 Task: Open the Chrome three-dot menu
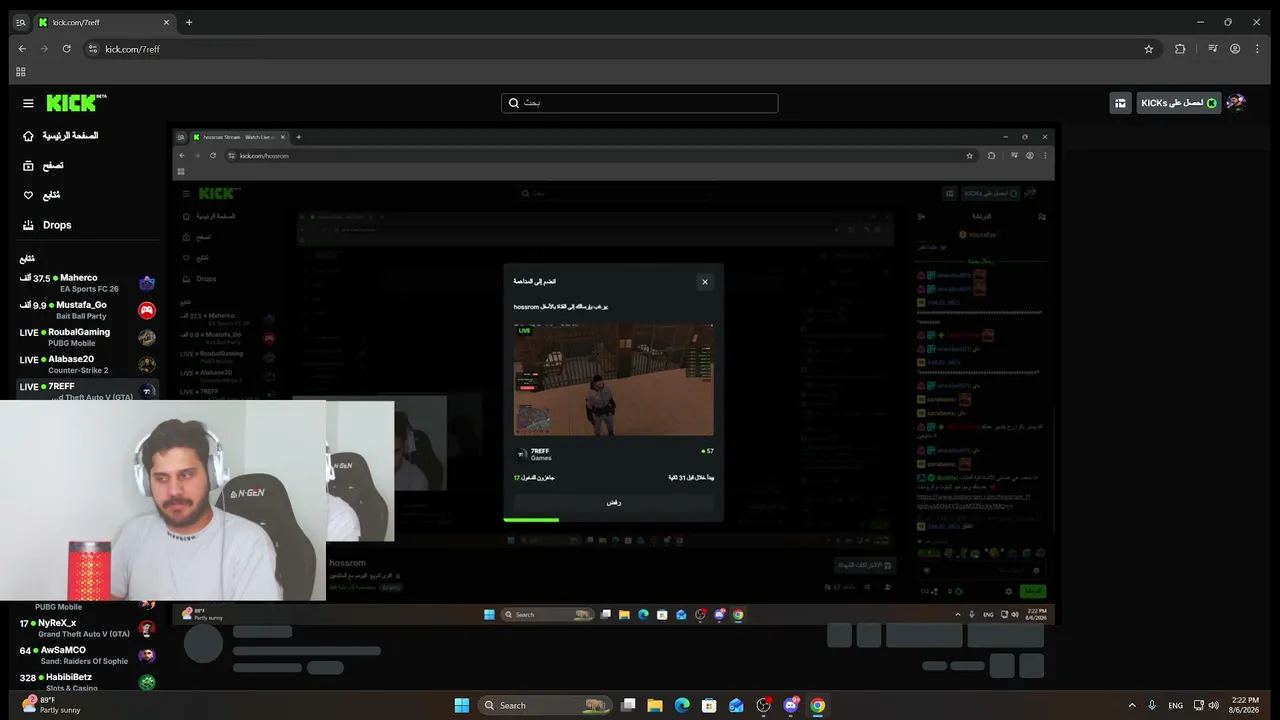[1258, 49]
